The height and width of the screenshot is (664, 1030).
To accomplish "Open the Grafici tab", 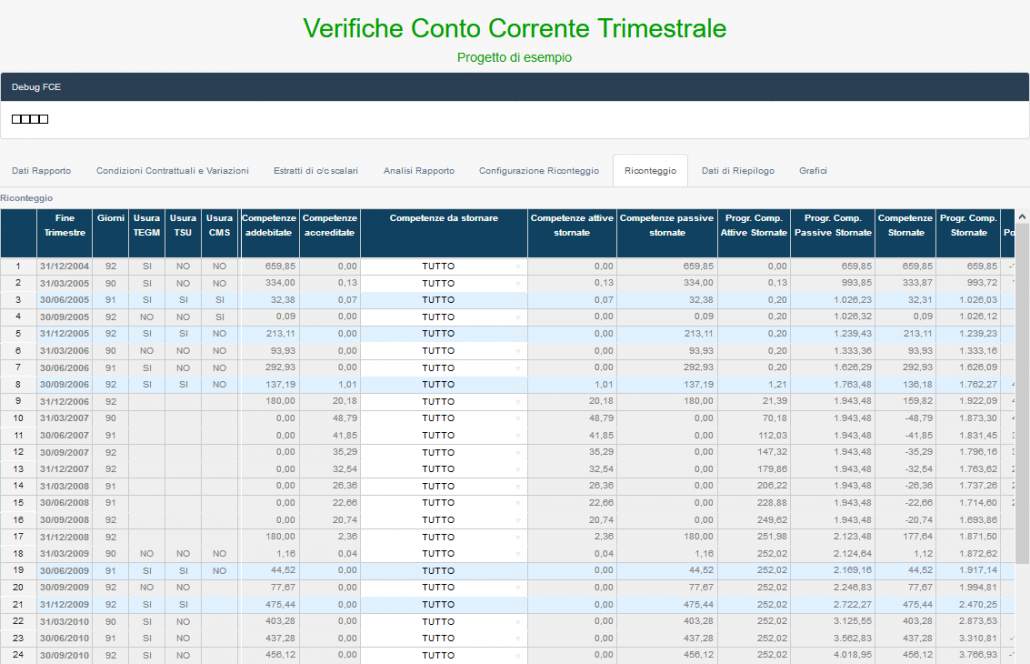I will [813, 171].
